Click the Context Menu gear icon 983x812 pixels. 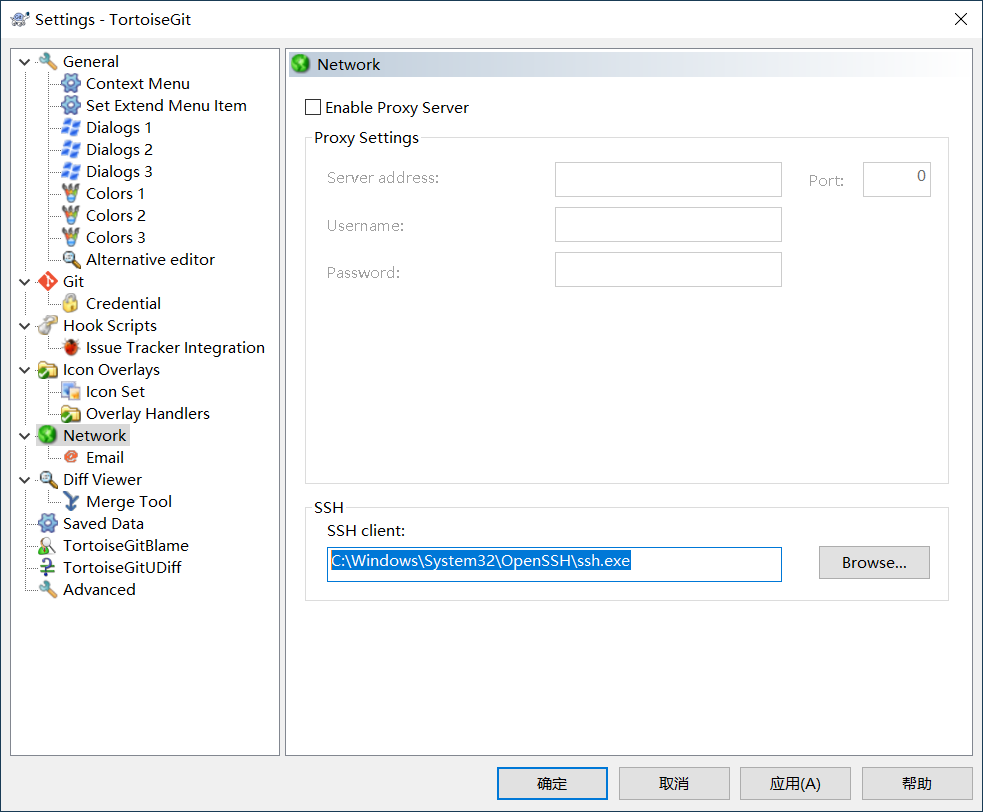point(71,83)
